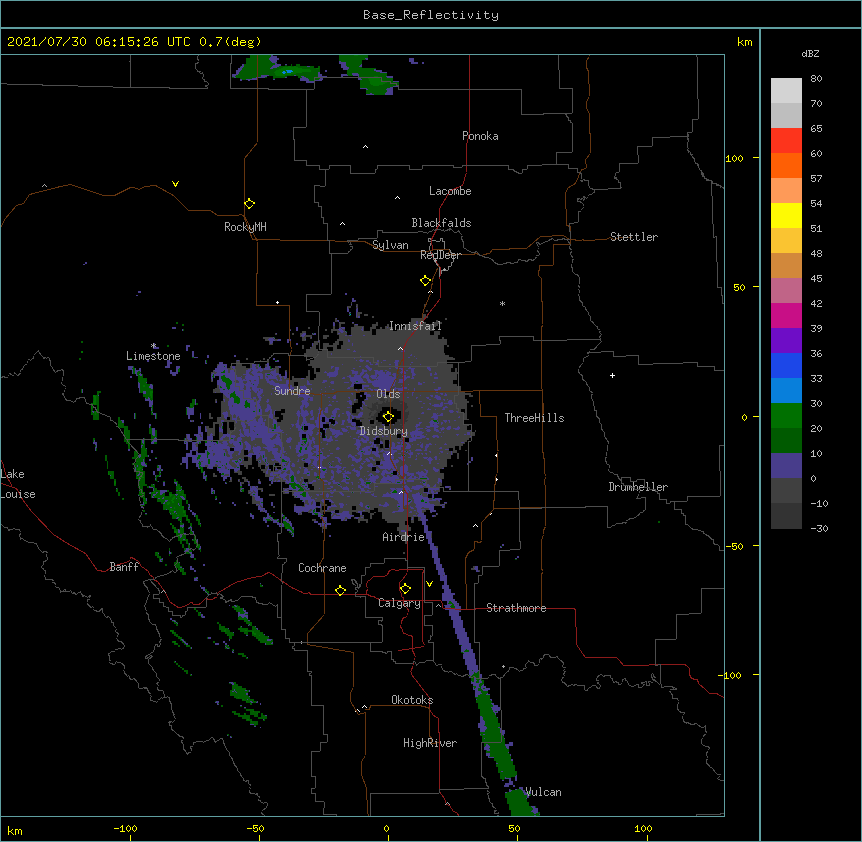Click the yellow legend swatch between 54 and 51 dBZ

point(786,215)
